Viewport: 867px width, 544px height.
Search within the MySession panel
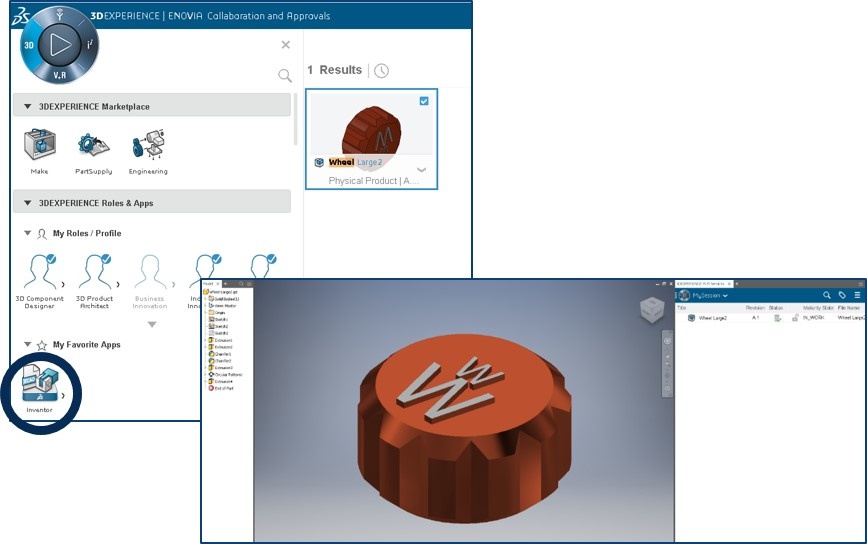(827, 295)
